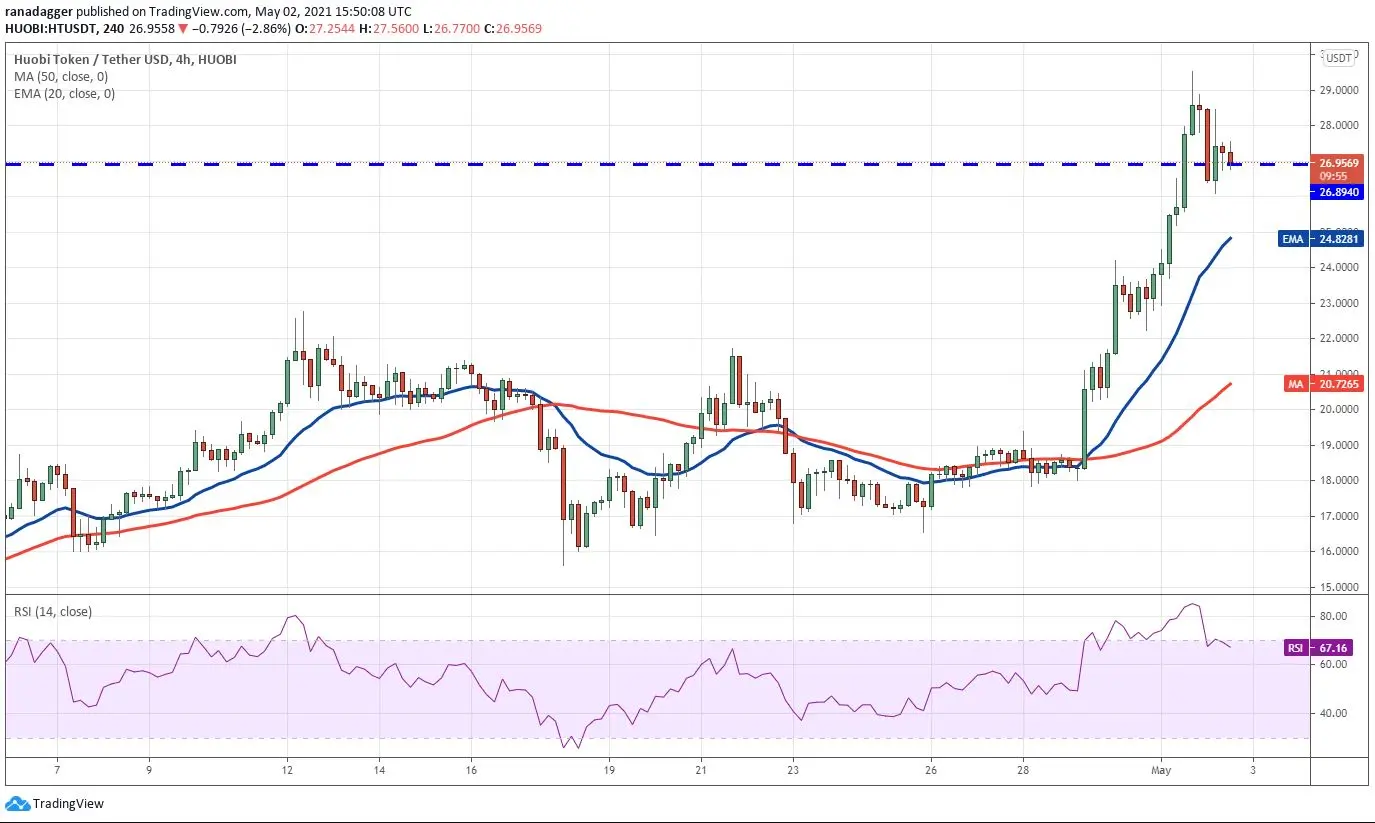The width and height of the screenshot is (1375, 823).
Task: Click the EMA value label 24.8281
Action: tap(1336, 239)
